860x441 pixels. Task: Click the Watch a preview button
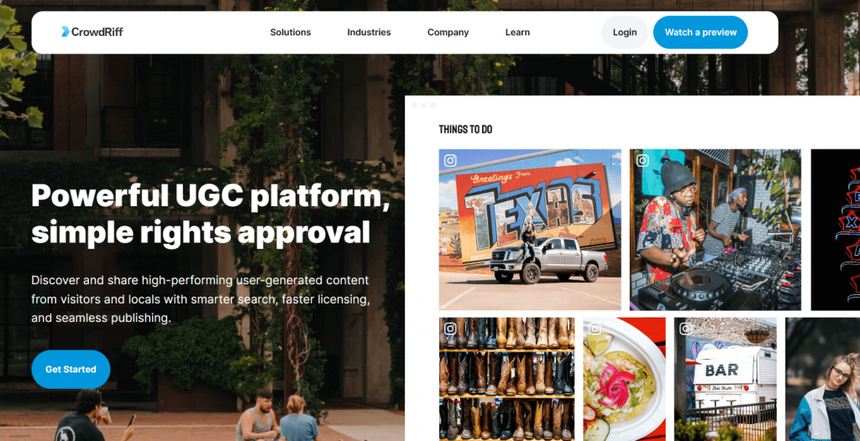[700, 32]
